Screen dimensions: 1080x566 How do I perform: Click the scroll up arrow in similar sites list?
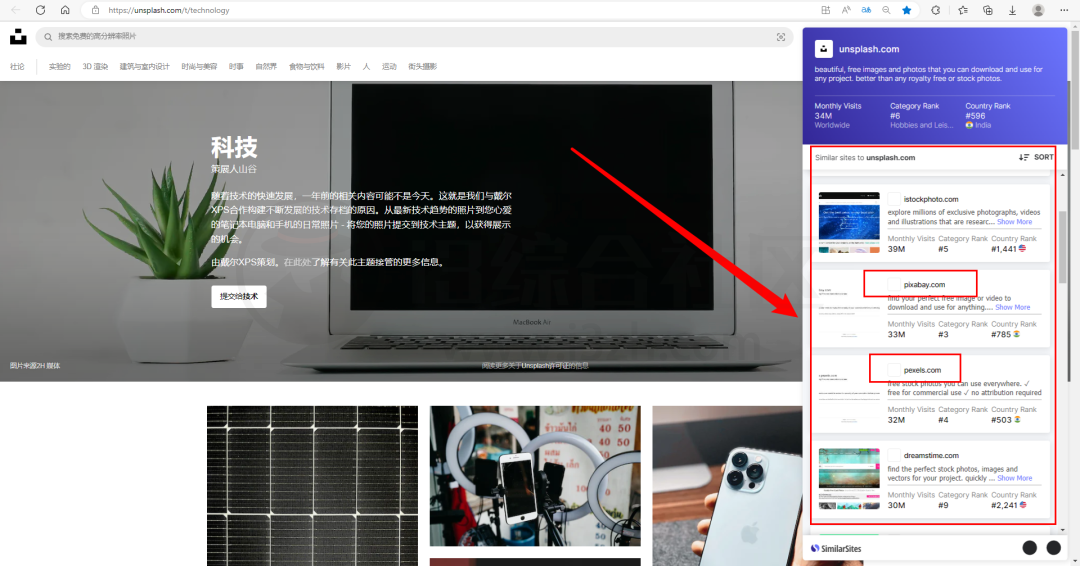1063,175
